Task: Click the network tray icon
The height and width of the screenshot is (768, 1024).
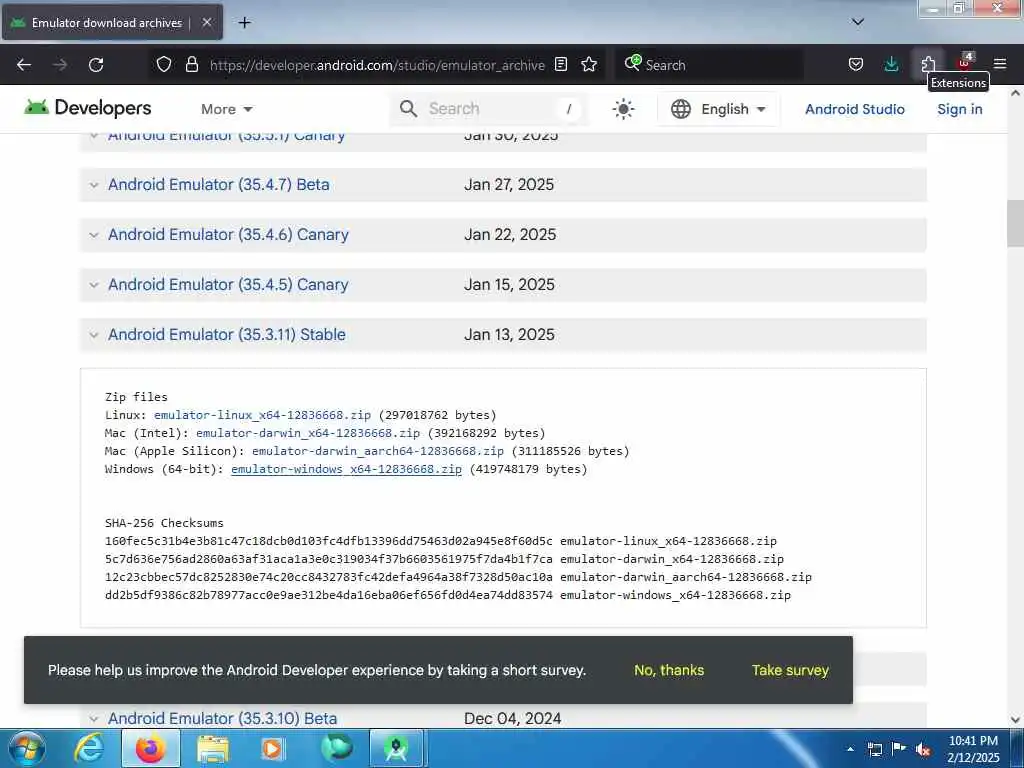Action: [x=874, y=749]
